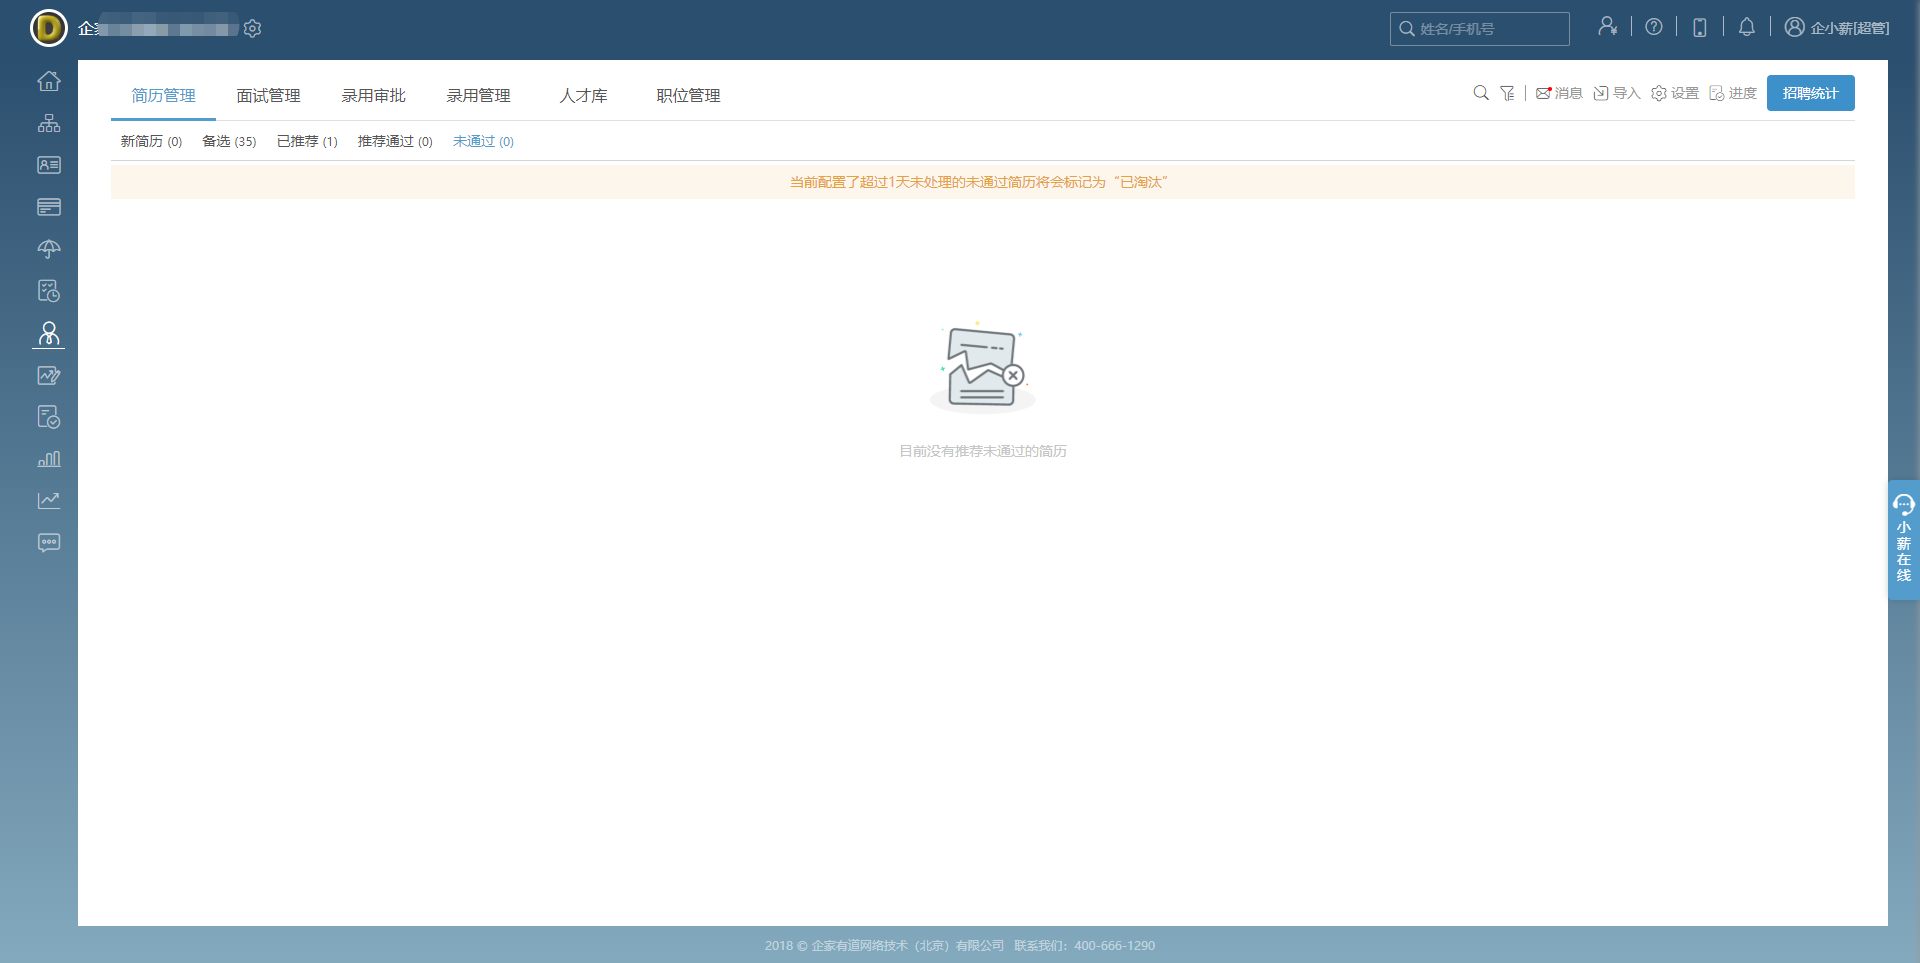
Task: Select the 已推荐 (1) sub-tab
Action: coord(307,141)
